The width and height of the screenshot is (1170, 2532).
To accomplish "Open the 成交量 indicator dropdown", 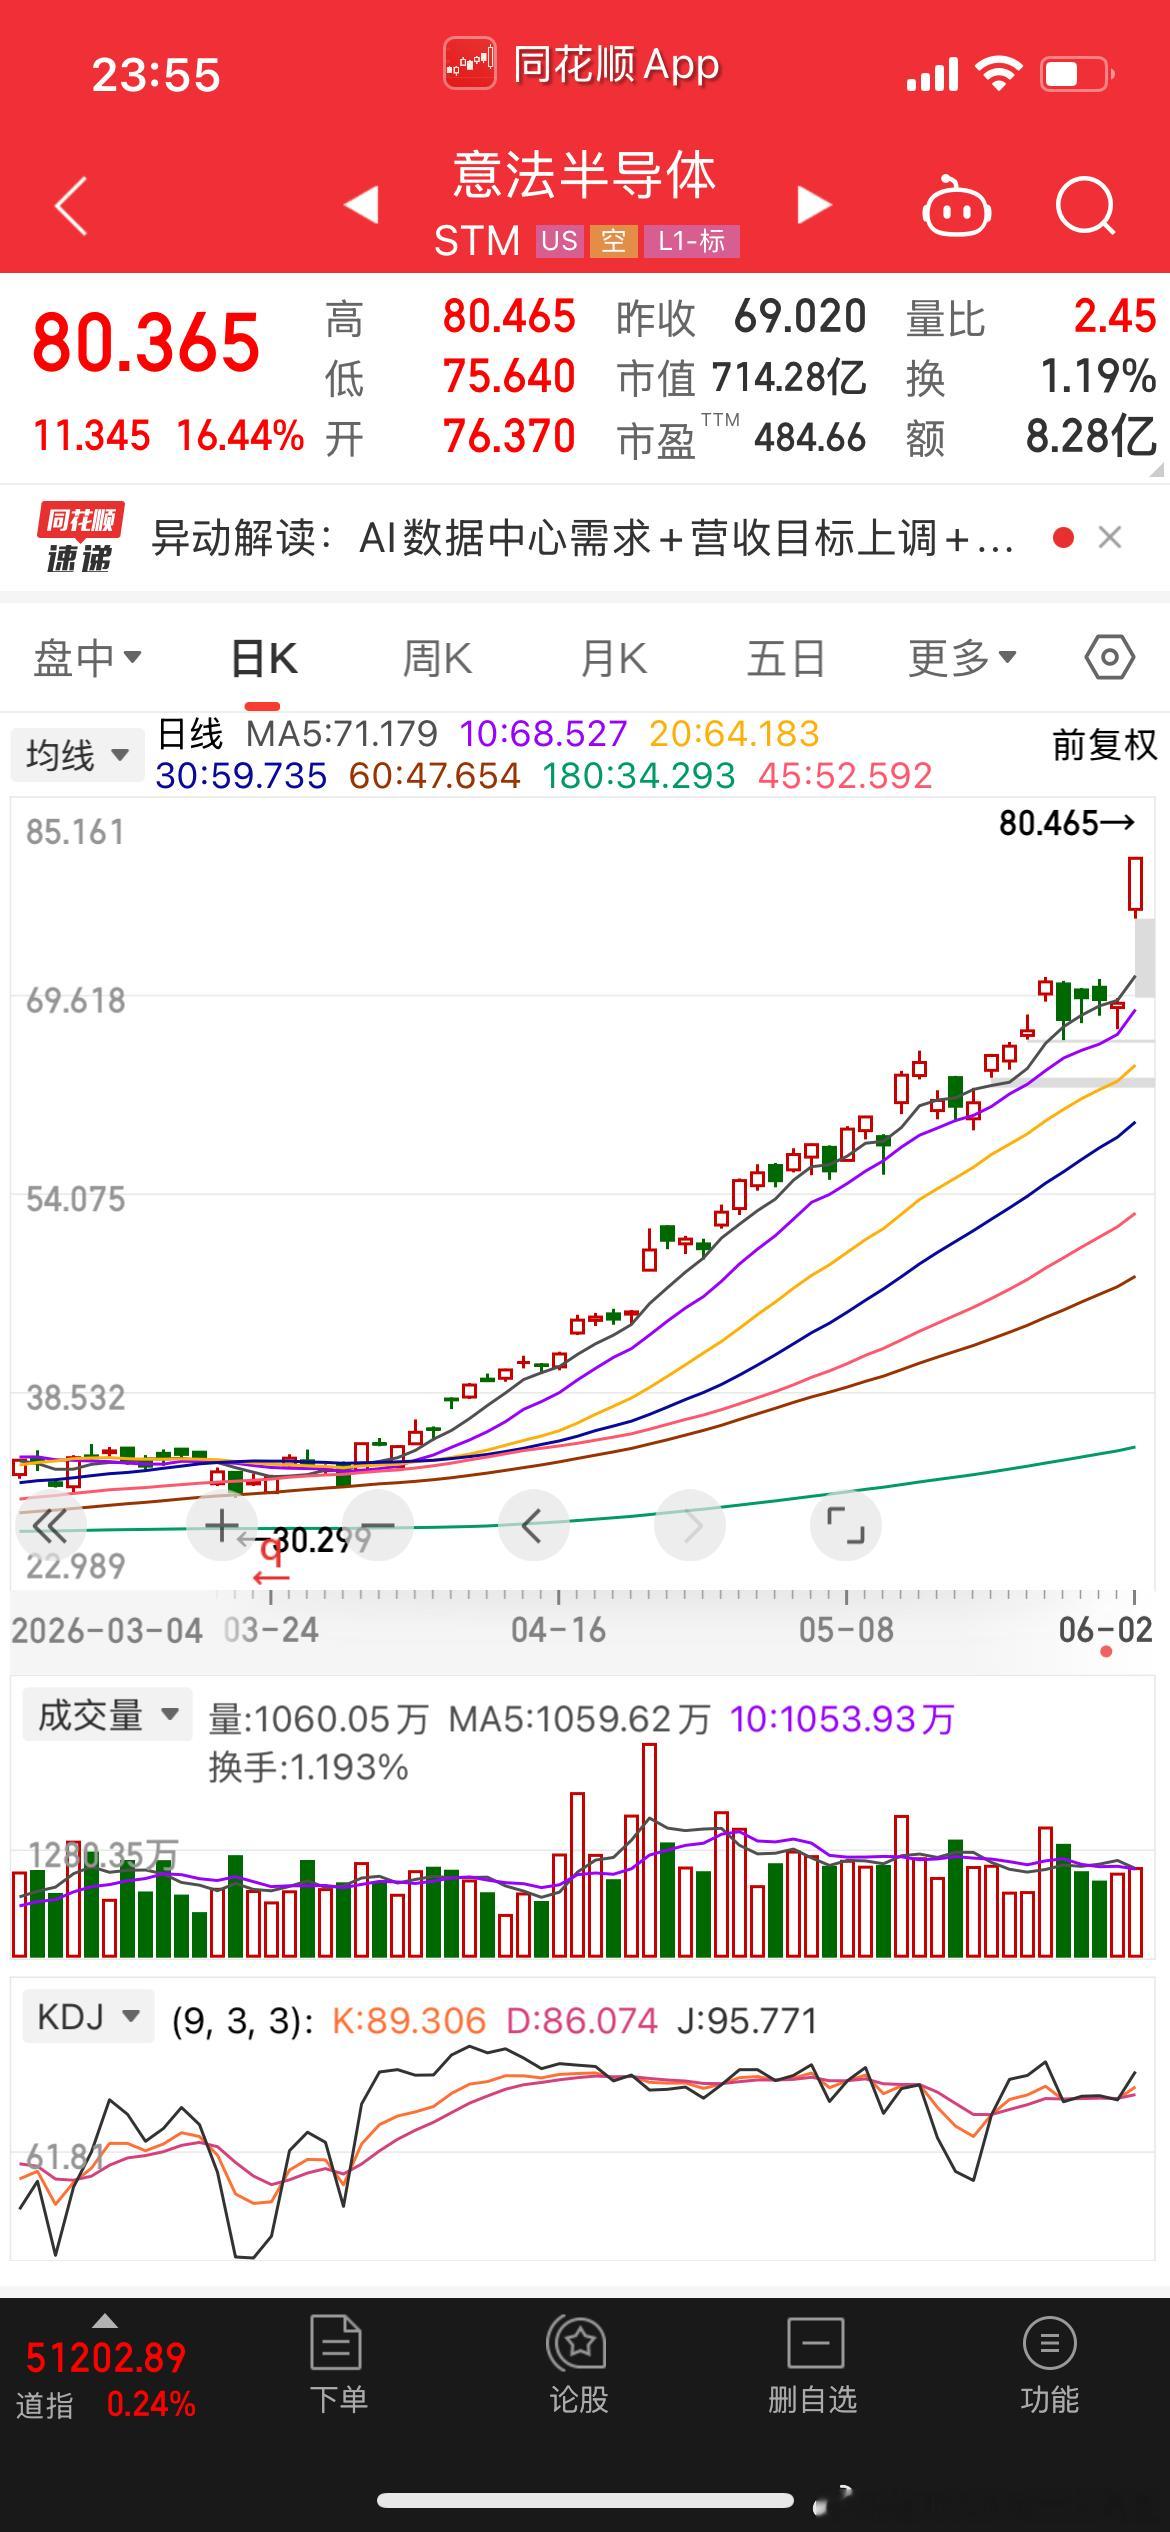I will point(106,1715).
